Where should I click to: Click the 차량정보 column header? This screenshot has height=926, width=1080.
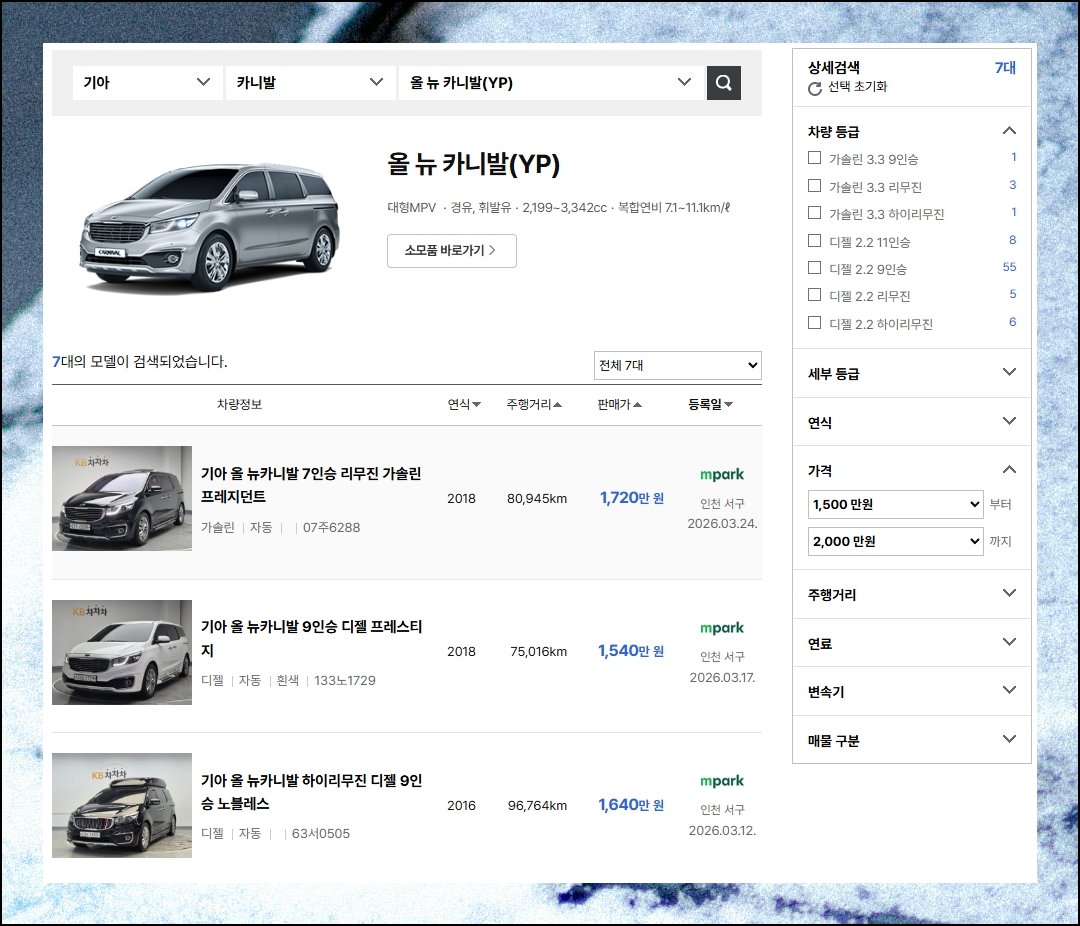[239, 404]
